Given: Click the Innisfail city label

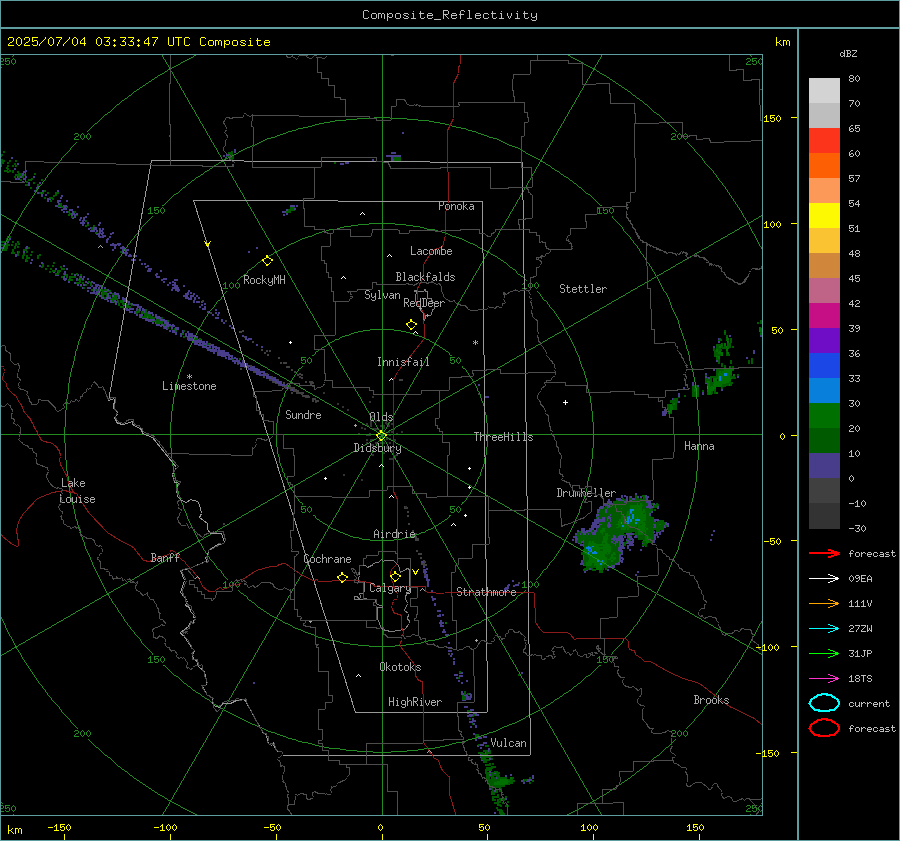Looking at the screenshot, I should tap(403, 362).
